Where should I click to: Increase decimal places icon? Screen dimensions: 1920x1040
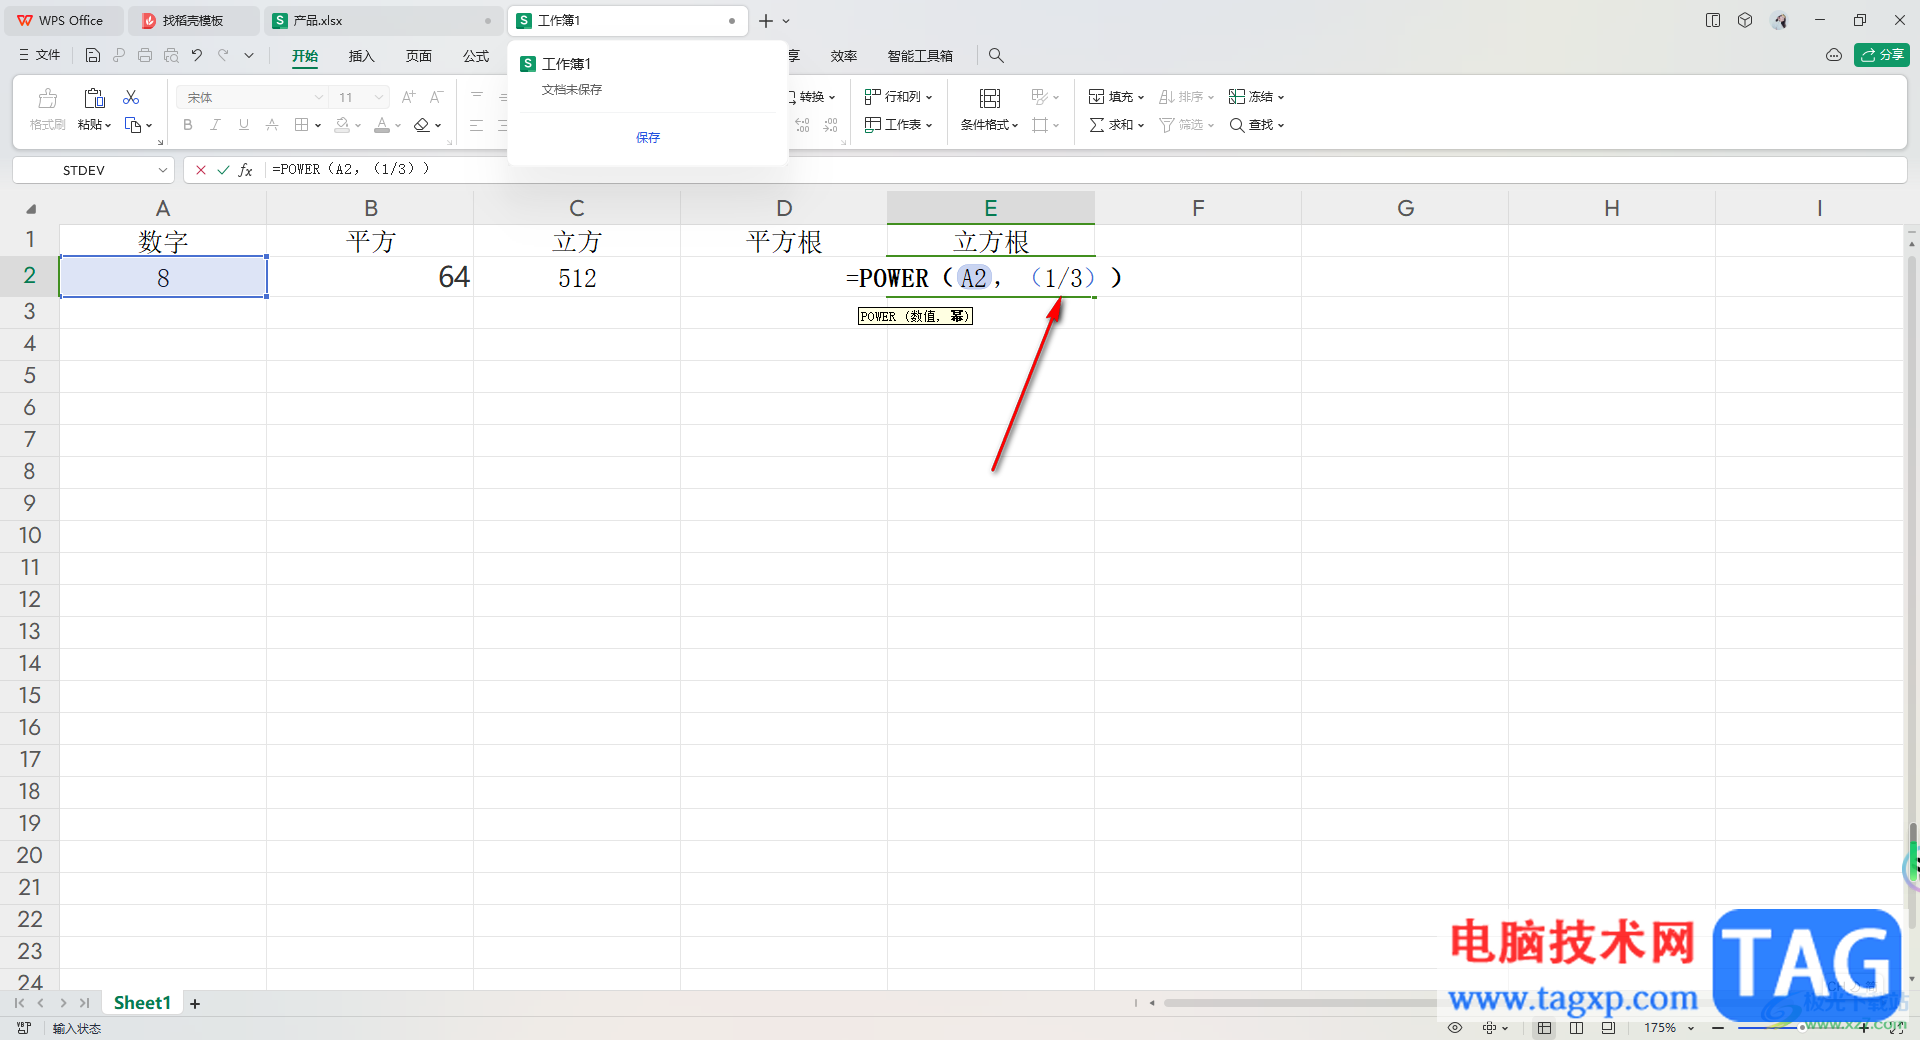[803, 125]
